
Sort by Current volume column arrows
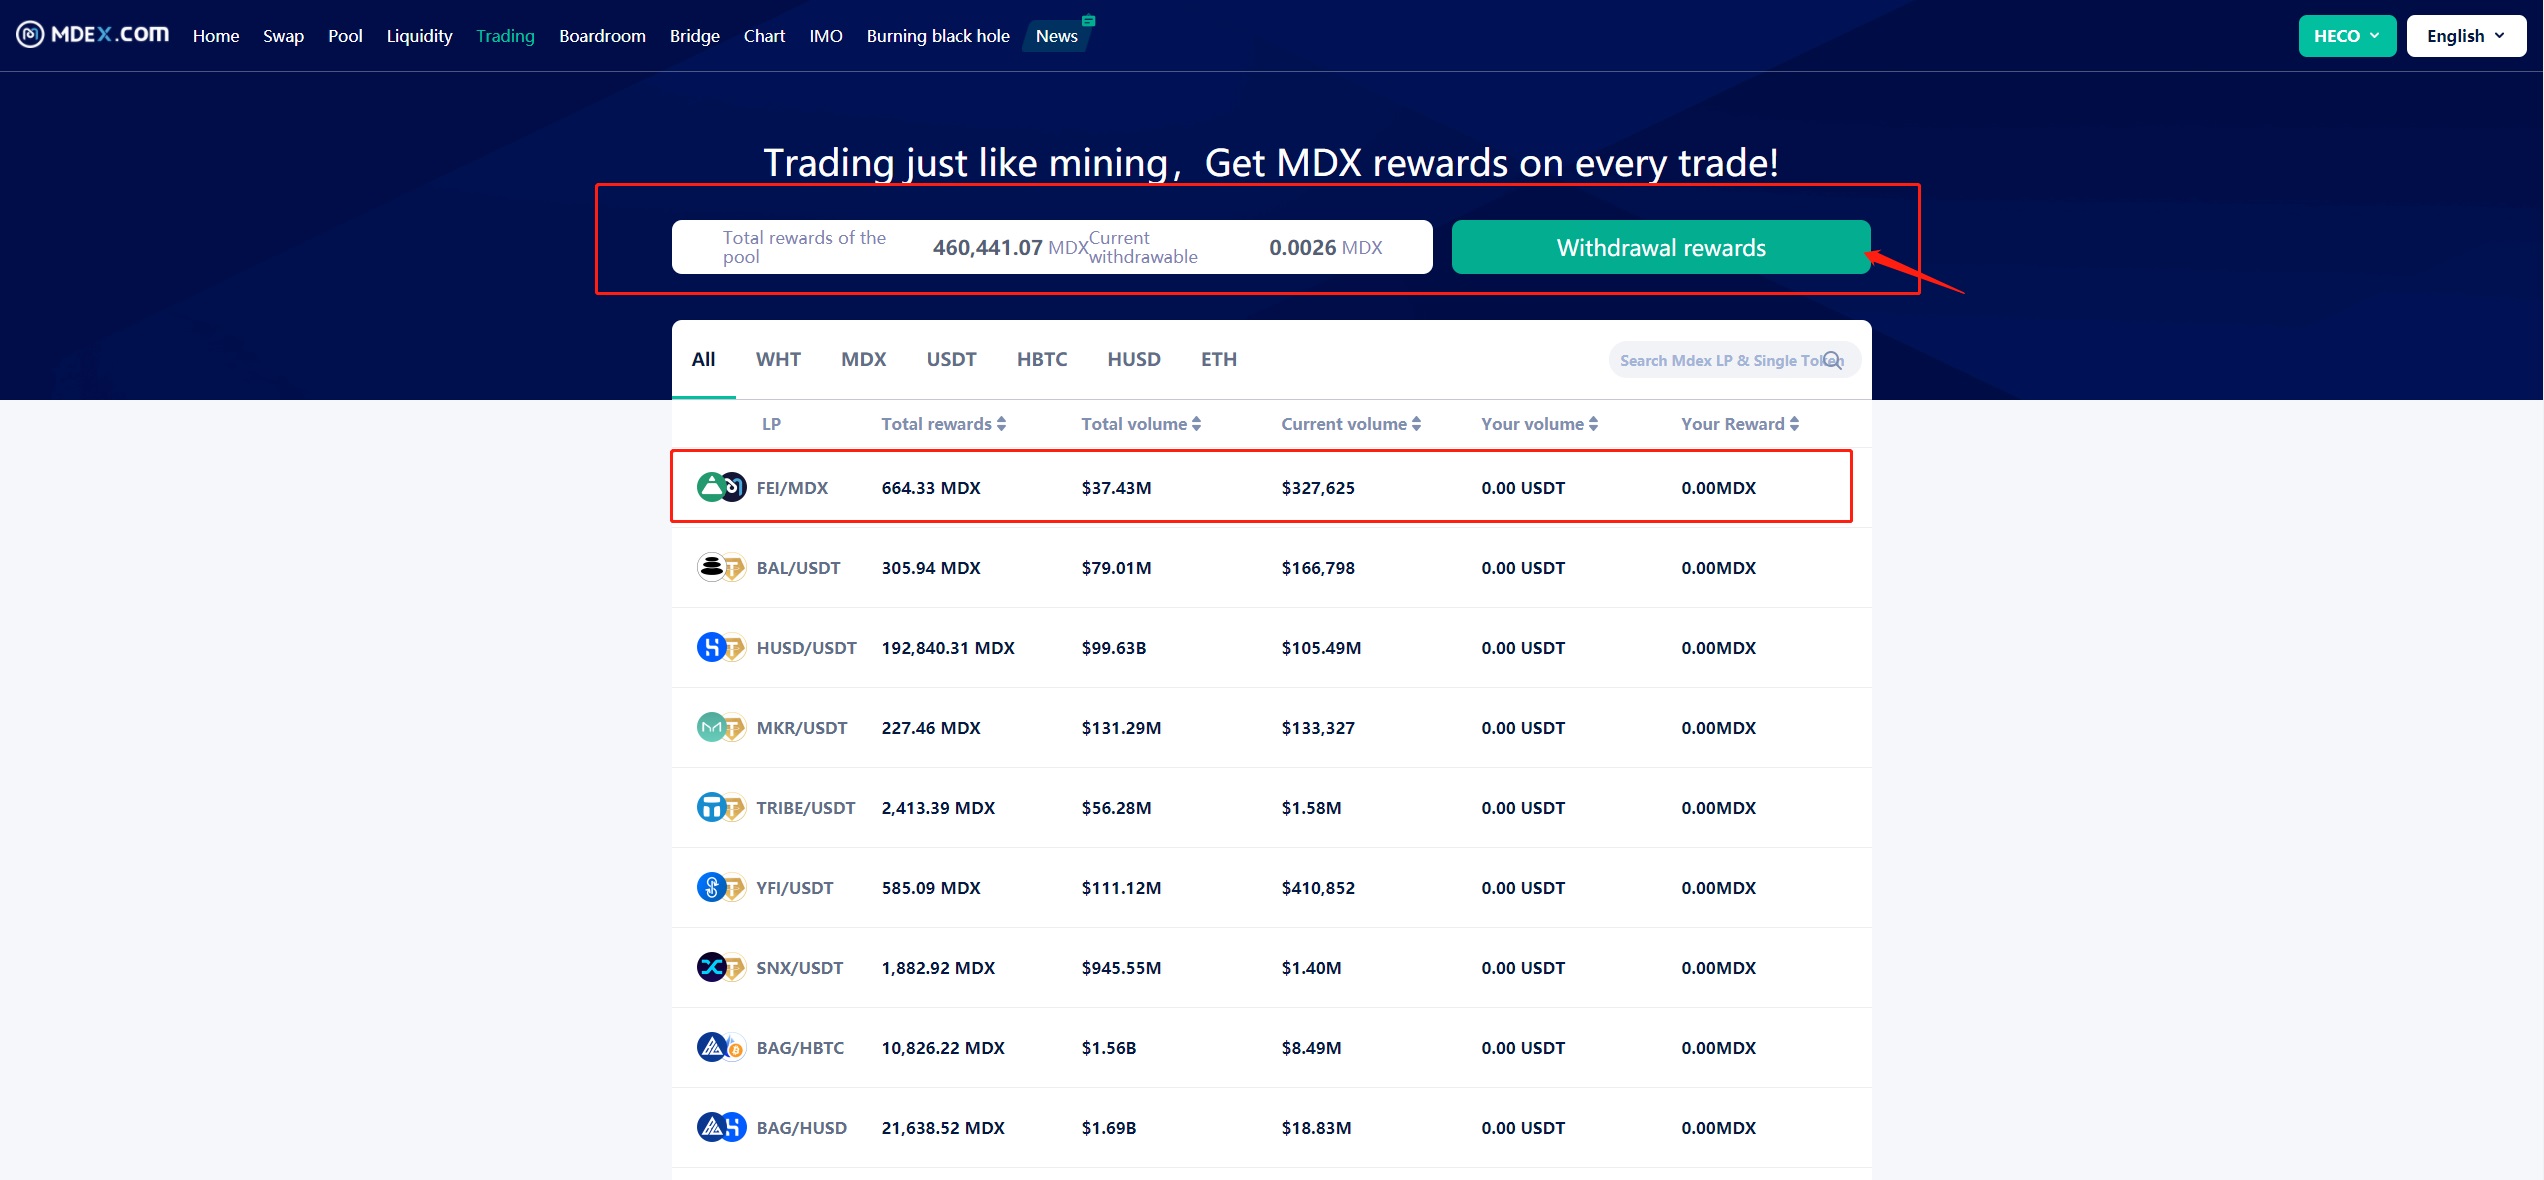1416,424
